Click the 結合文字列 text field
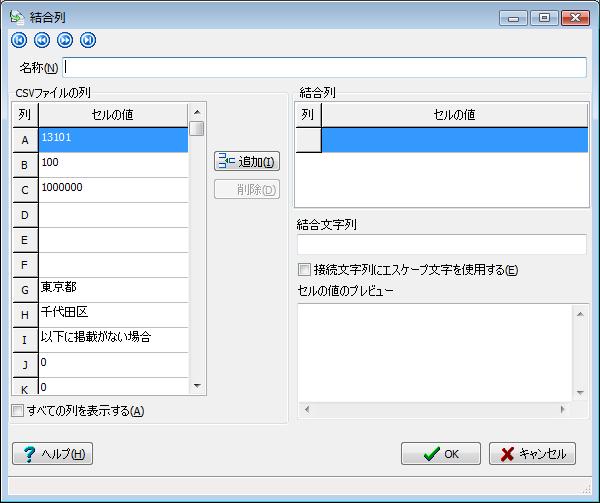Screen dimensions: 600x503 [441, 245]
